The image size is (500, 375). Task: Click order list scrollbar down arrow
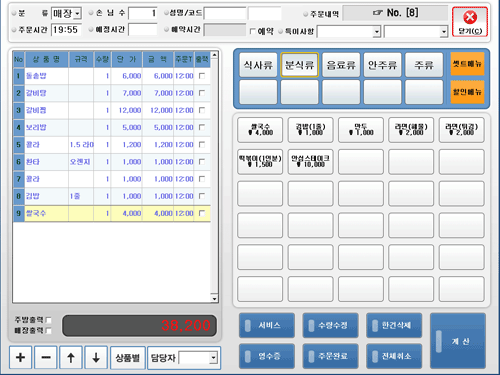click(x=214, y=299)
